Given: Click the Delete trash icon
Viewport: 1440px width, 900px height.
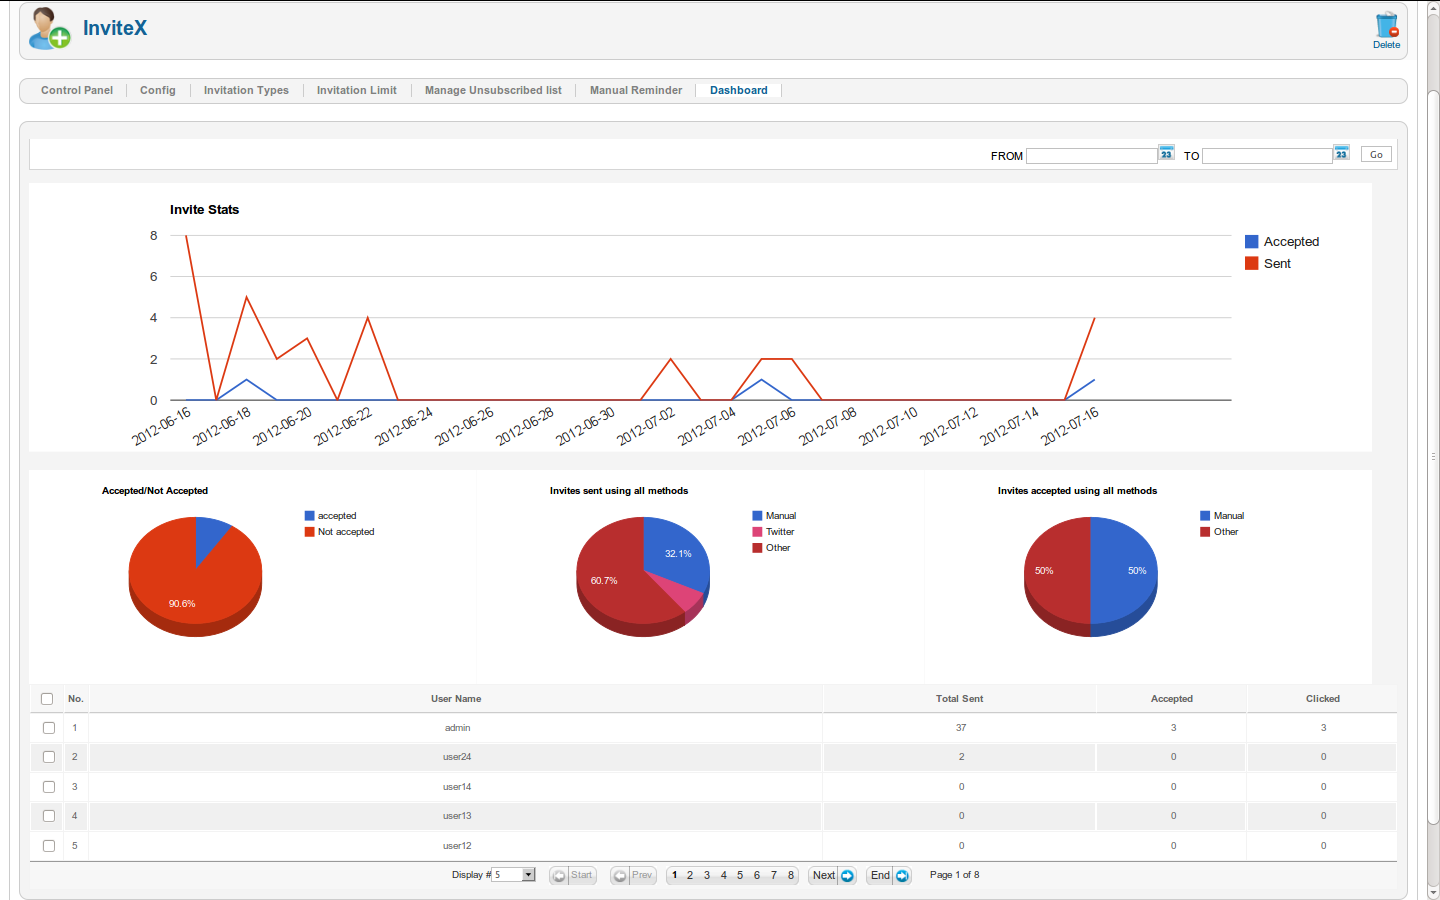Looking at the screenshot, I should click(1386, 25).
